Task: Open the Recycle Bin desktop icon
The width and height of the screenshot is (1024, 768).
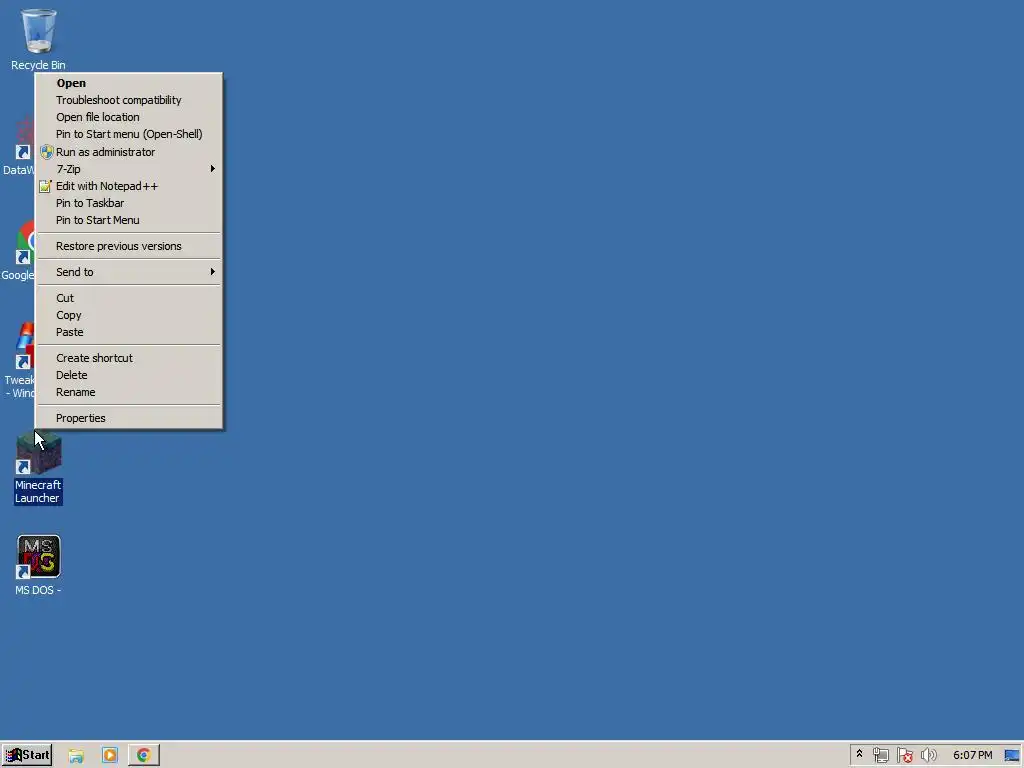Action: [38, 39]
